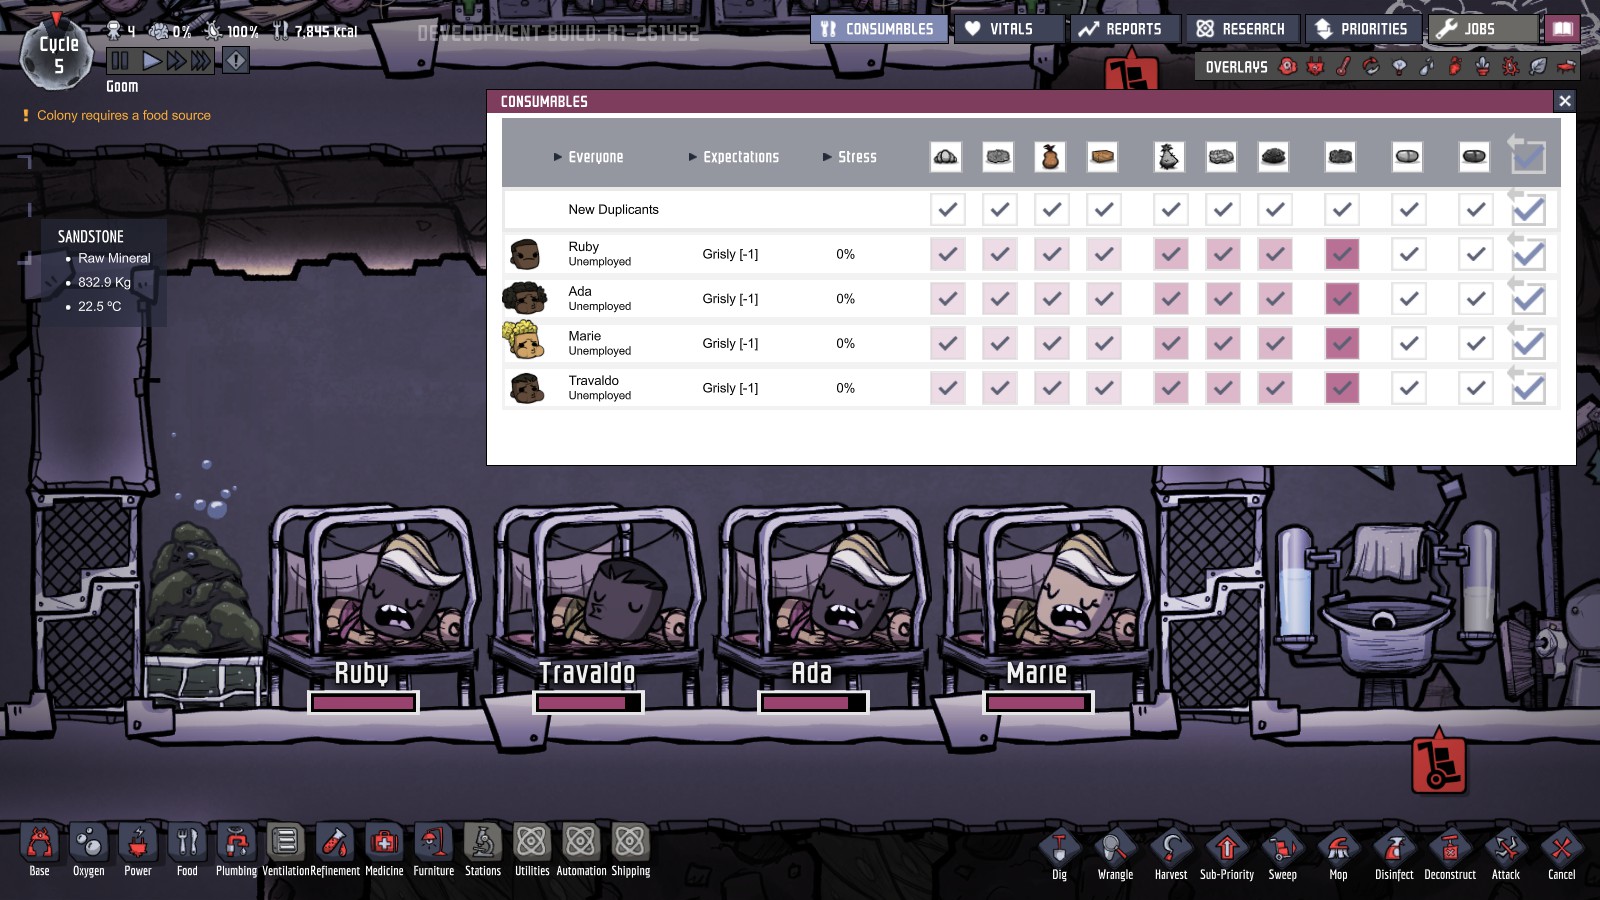Select the Shipping build category
The height and width of the screenshot is (900, 1600).
630,851
